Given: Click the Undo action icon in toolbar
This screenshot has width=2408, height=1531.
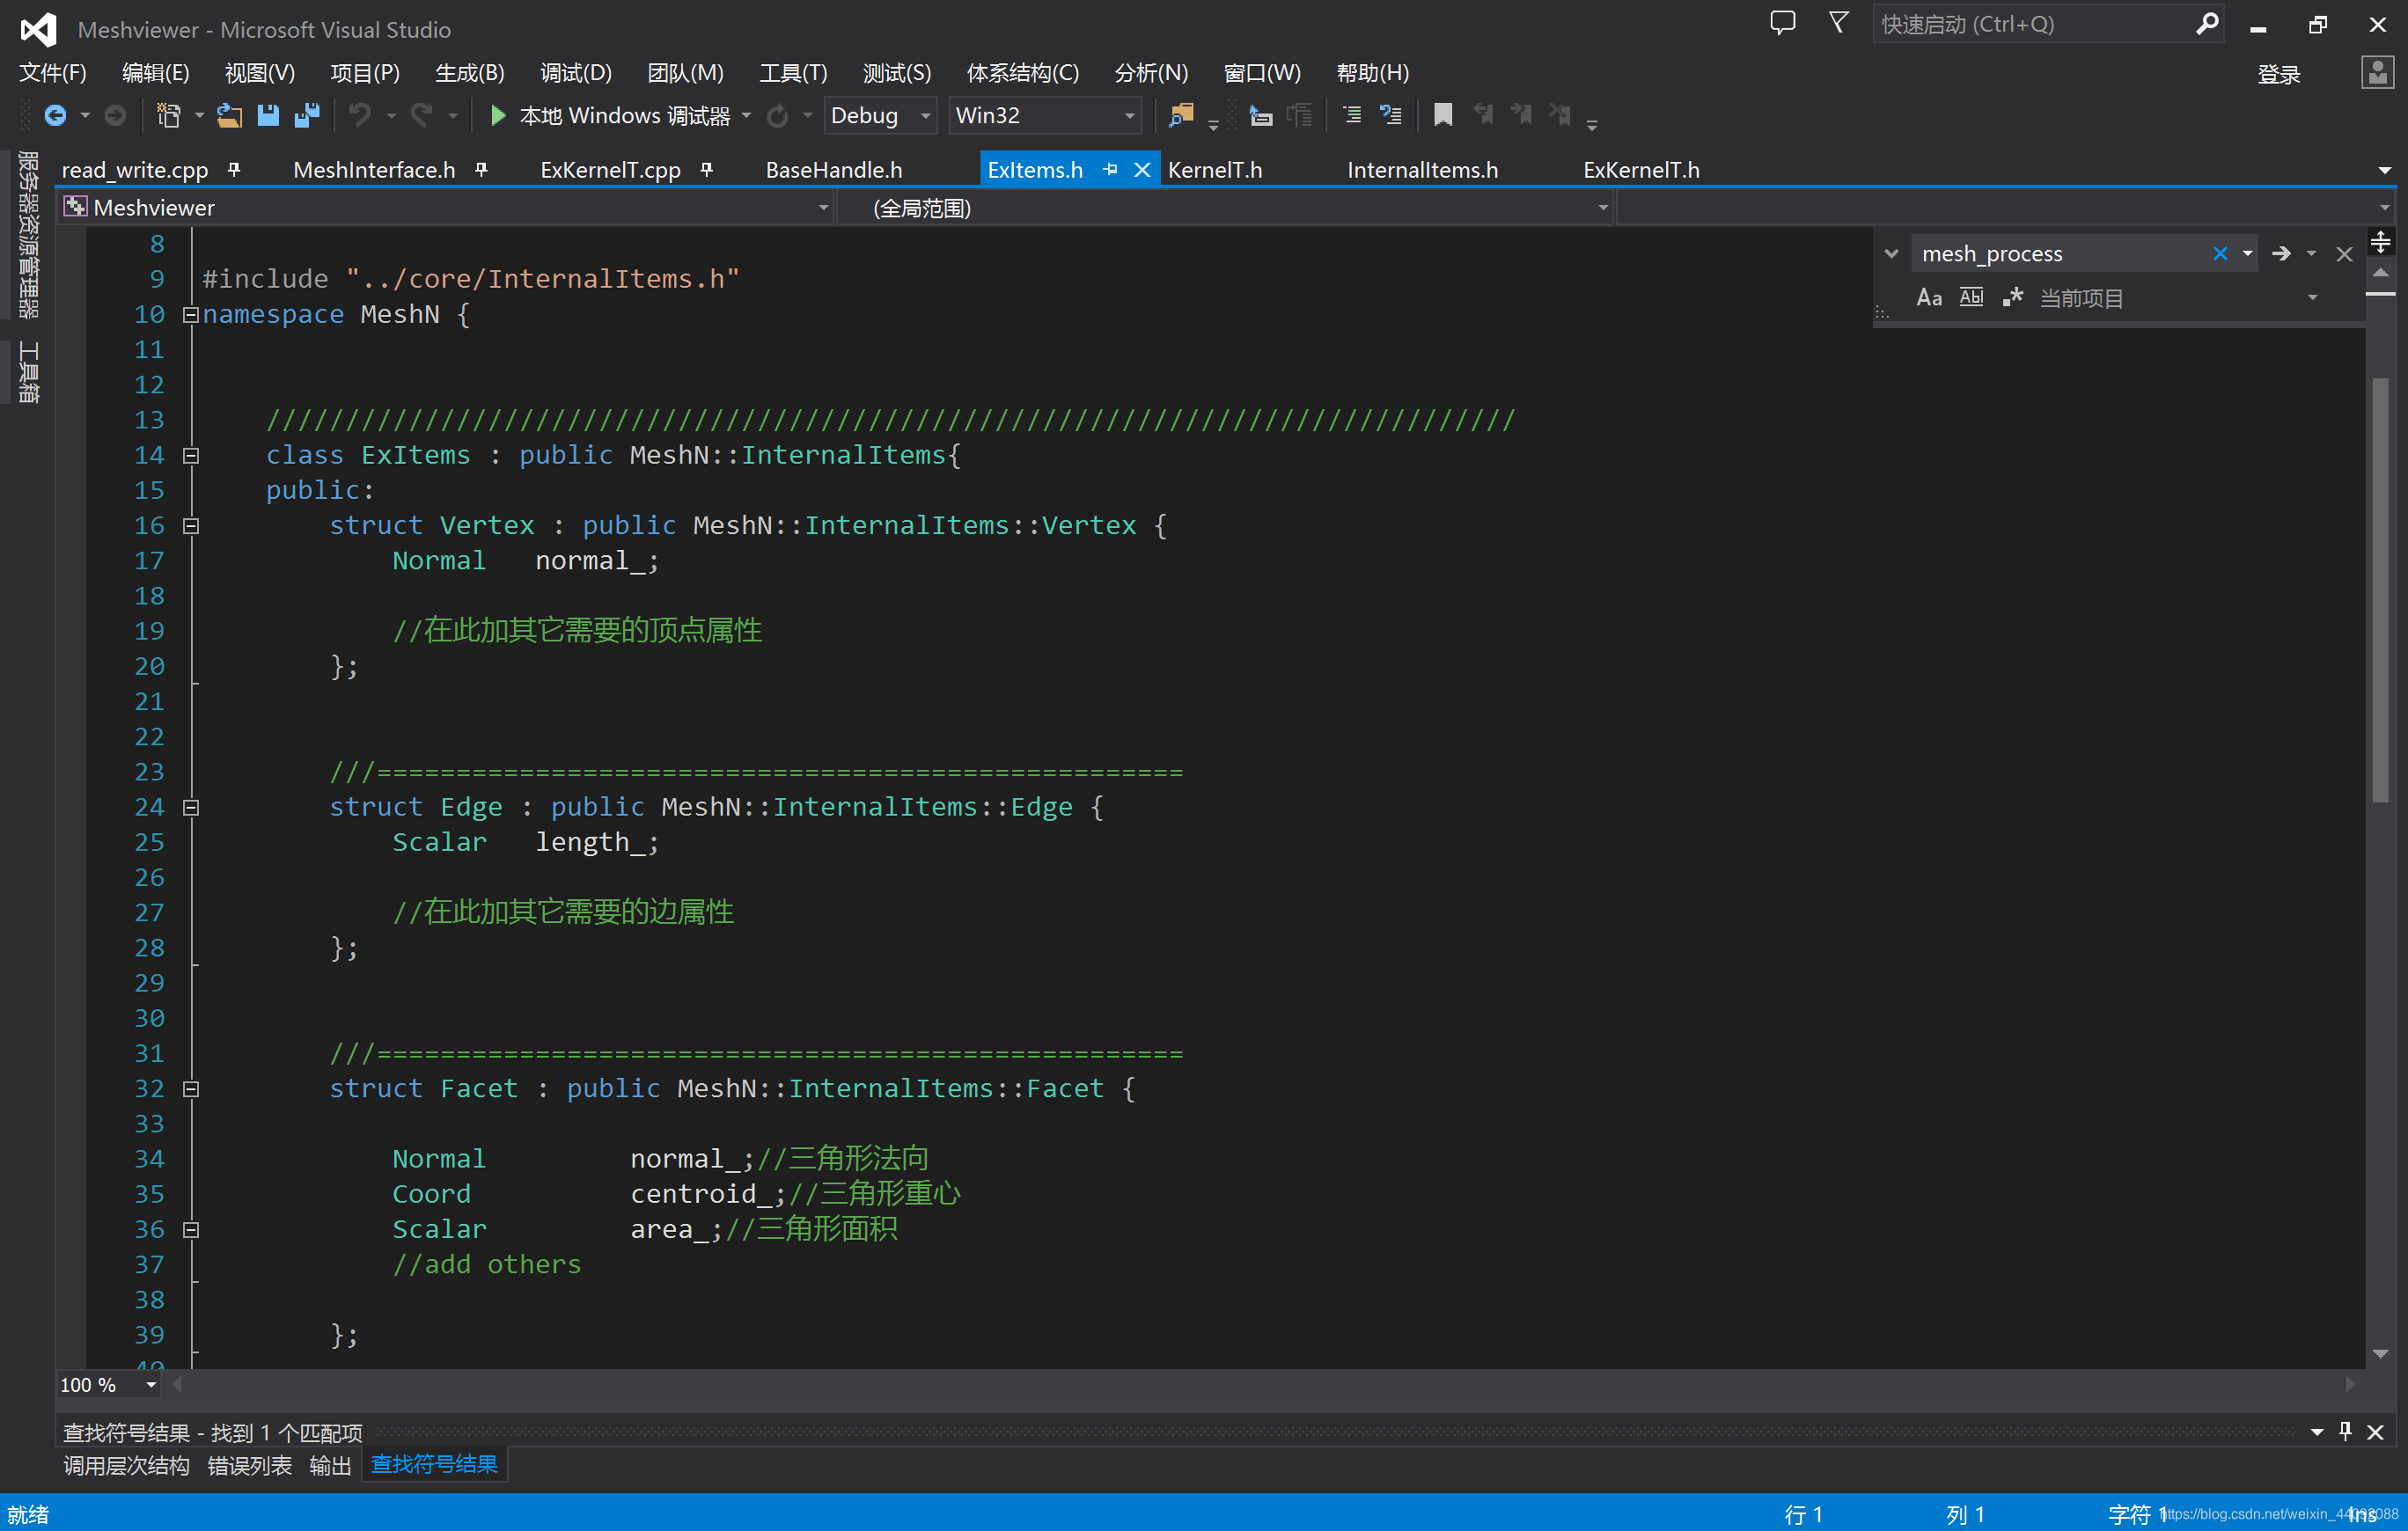Looking at the screenshot, I should 360,114.
